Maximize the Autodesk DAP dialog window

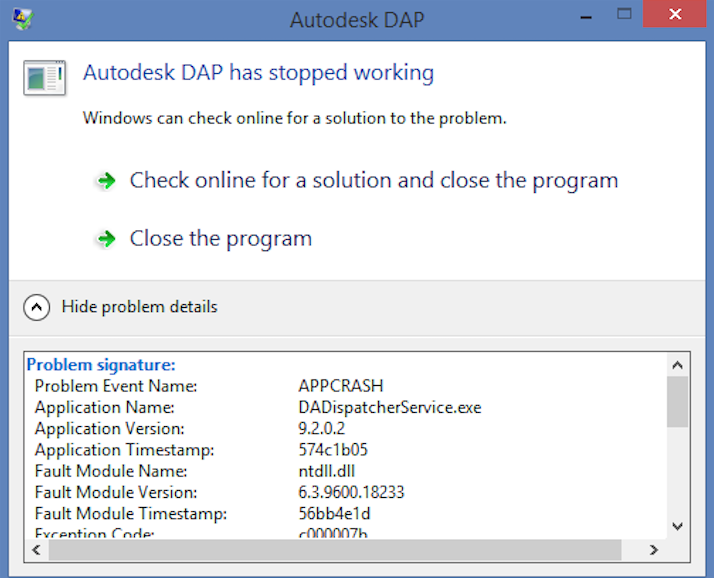tap(625, 15)
